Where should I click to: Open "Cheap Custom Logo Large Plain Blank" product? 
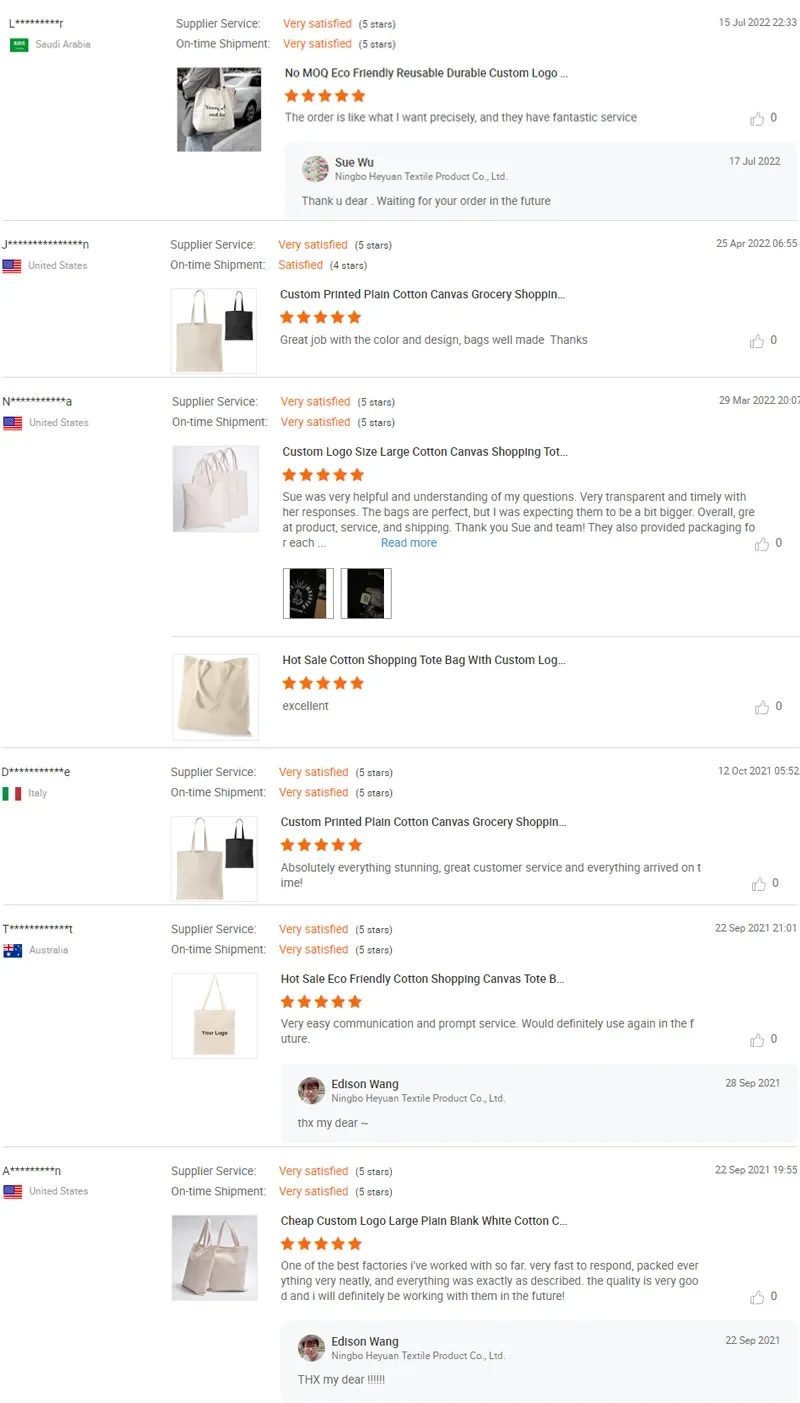click(424, 1221)
